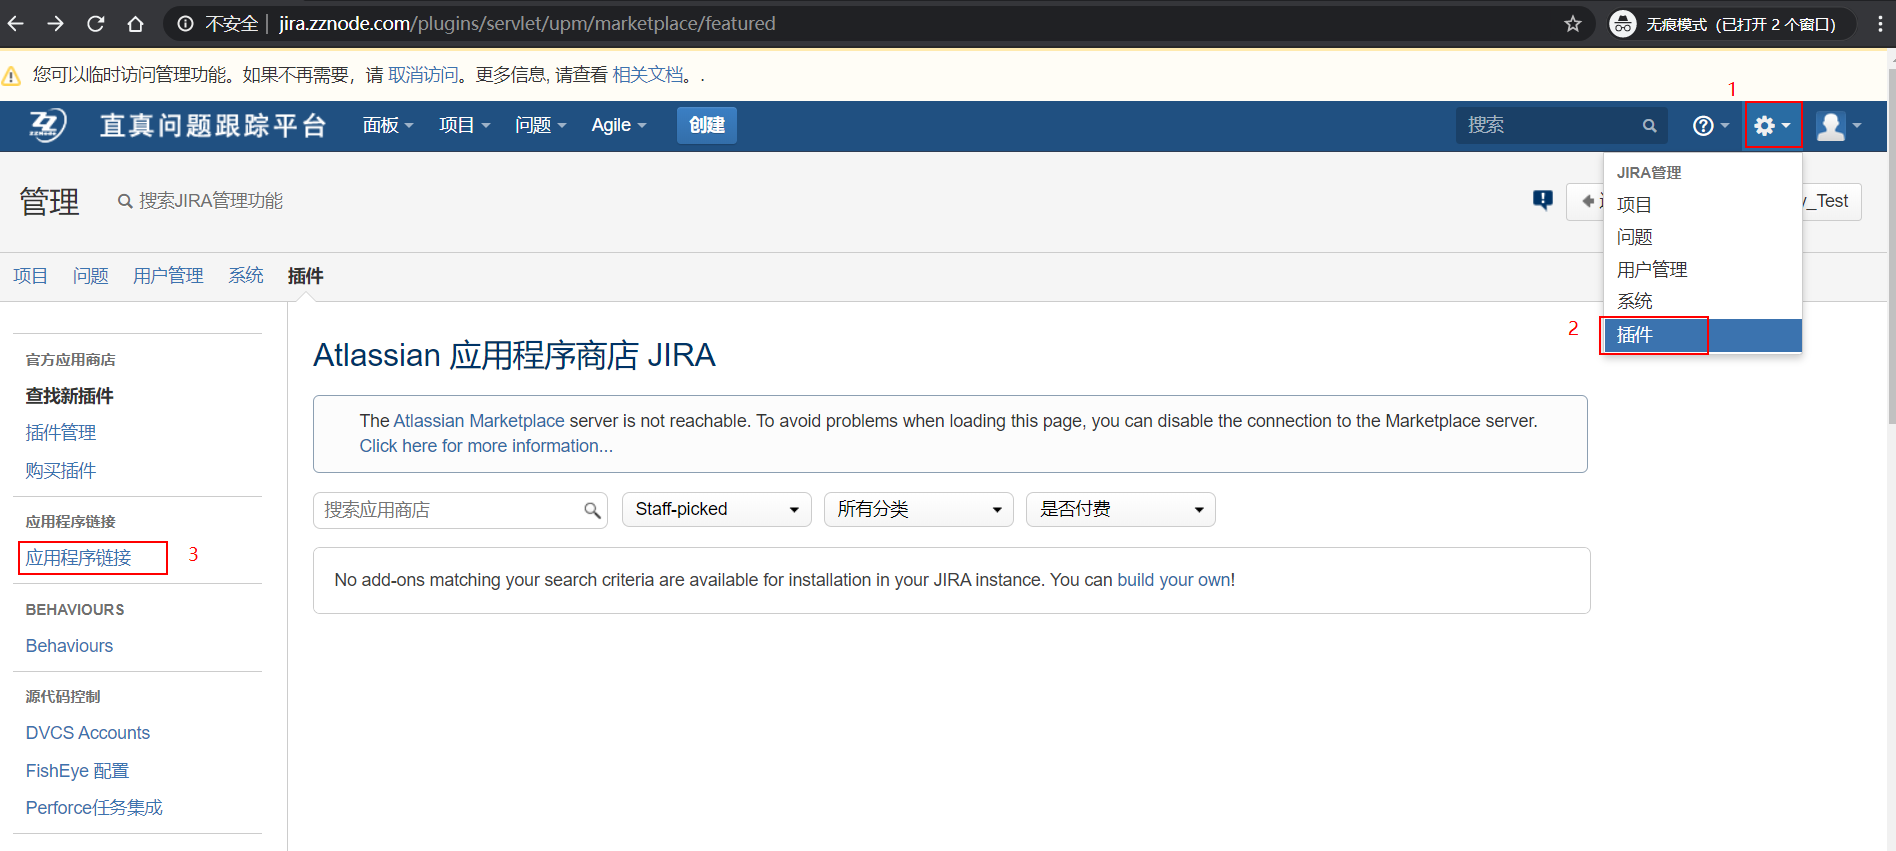
Task: Open Perforce任务集成 in the sidebar
Action: (94, 808)
